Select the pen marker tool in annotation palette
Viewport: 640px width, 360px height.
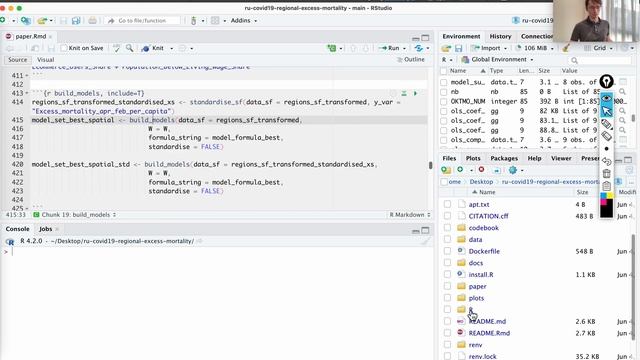[607, 124]
